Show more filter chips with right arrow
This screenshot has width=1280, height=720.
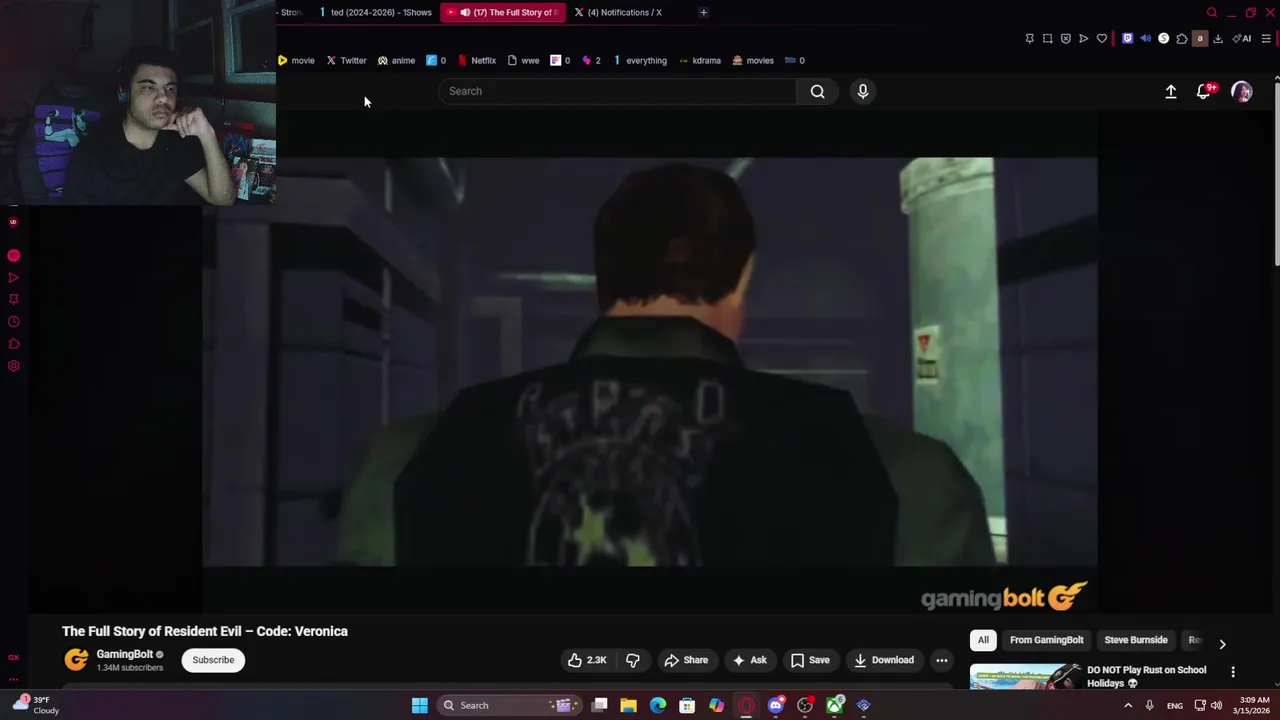pos(1222,643)
